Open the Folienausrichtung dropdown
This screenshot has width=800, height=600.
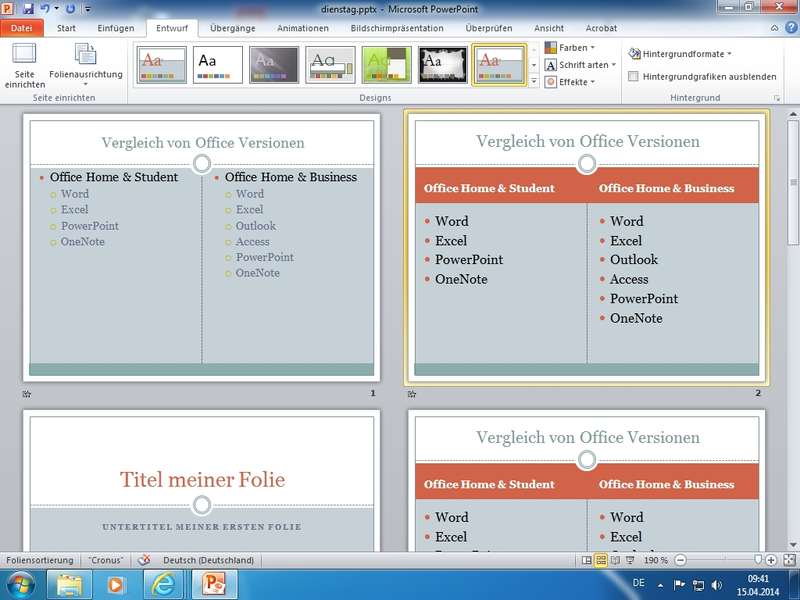pyautogui.click(x=86, y=65)
